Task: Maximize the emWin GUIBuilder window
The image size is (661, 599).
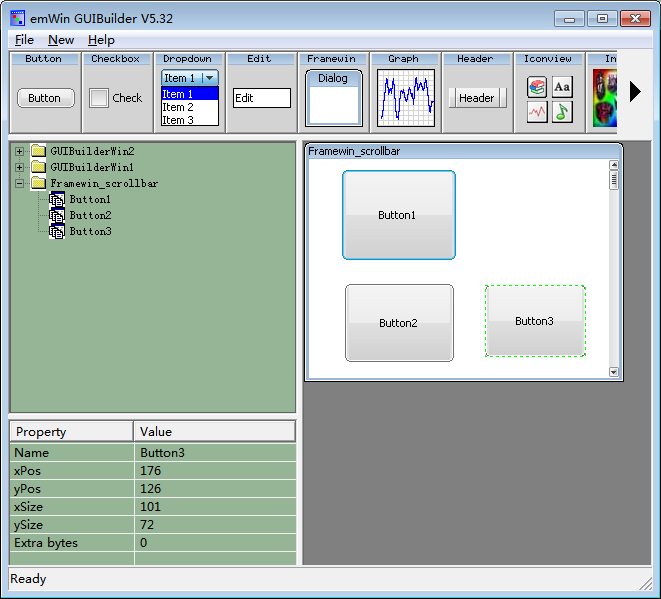Action: [x=602, y=19]
